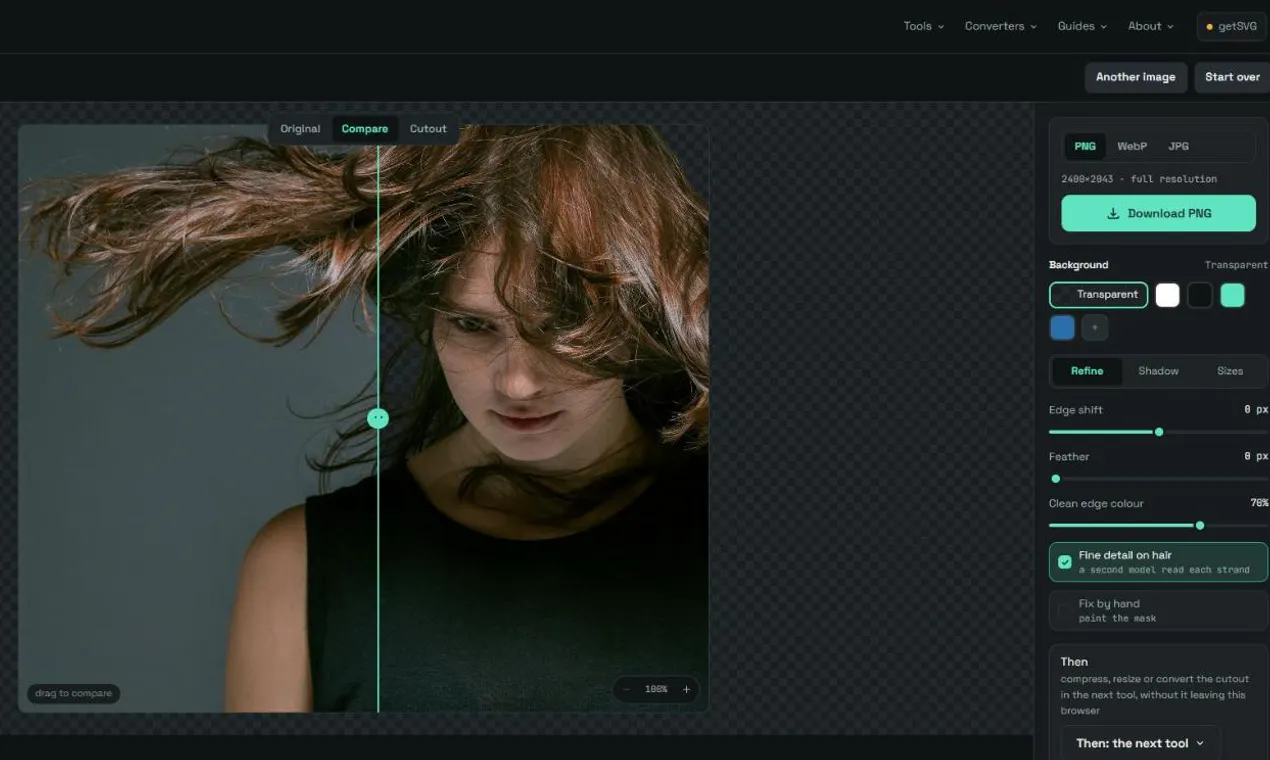Enable Fine detail on hair checkbox
Image resolution: width=1270 pixels, height=760 pixels.
click(x=1065, y=562)
